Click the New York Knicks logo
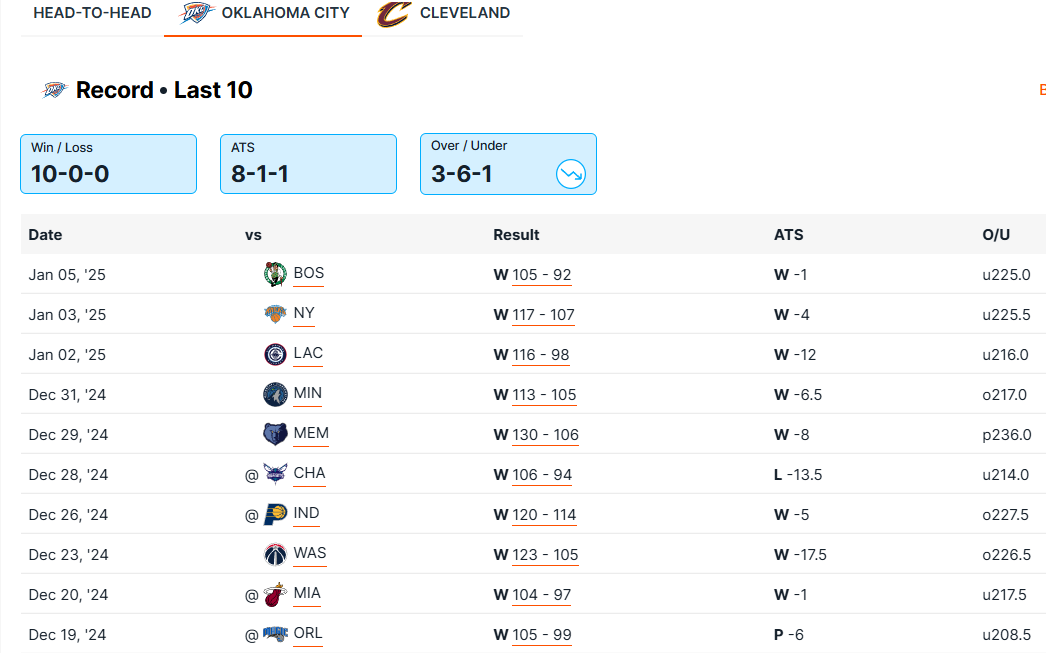 [x=275, y=314]
